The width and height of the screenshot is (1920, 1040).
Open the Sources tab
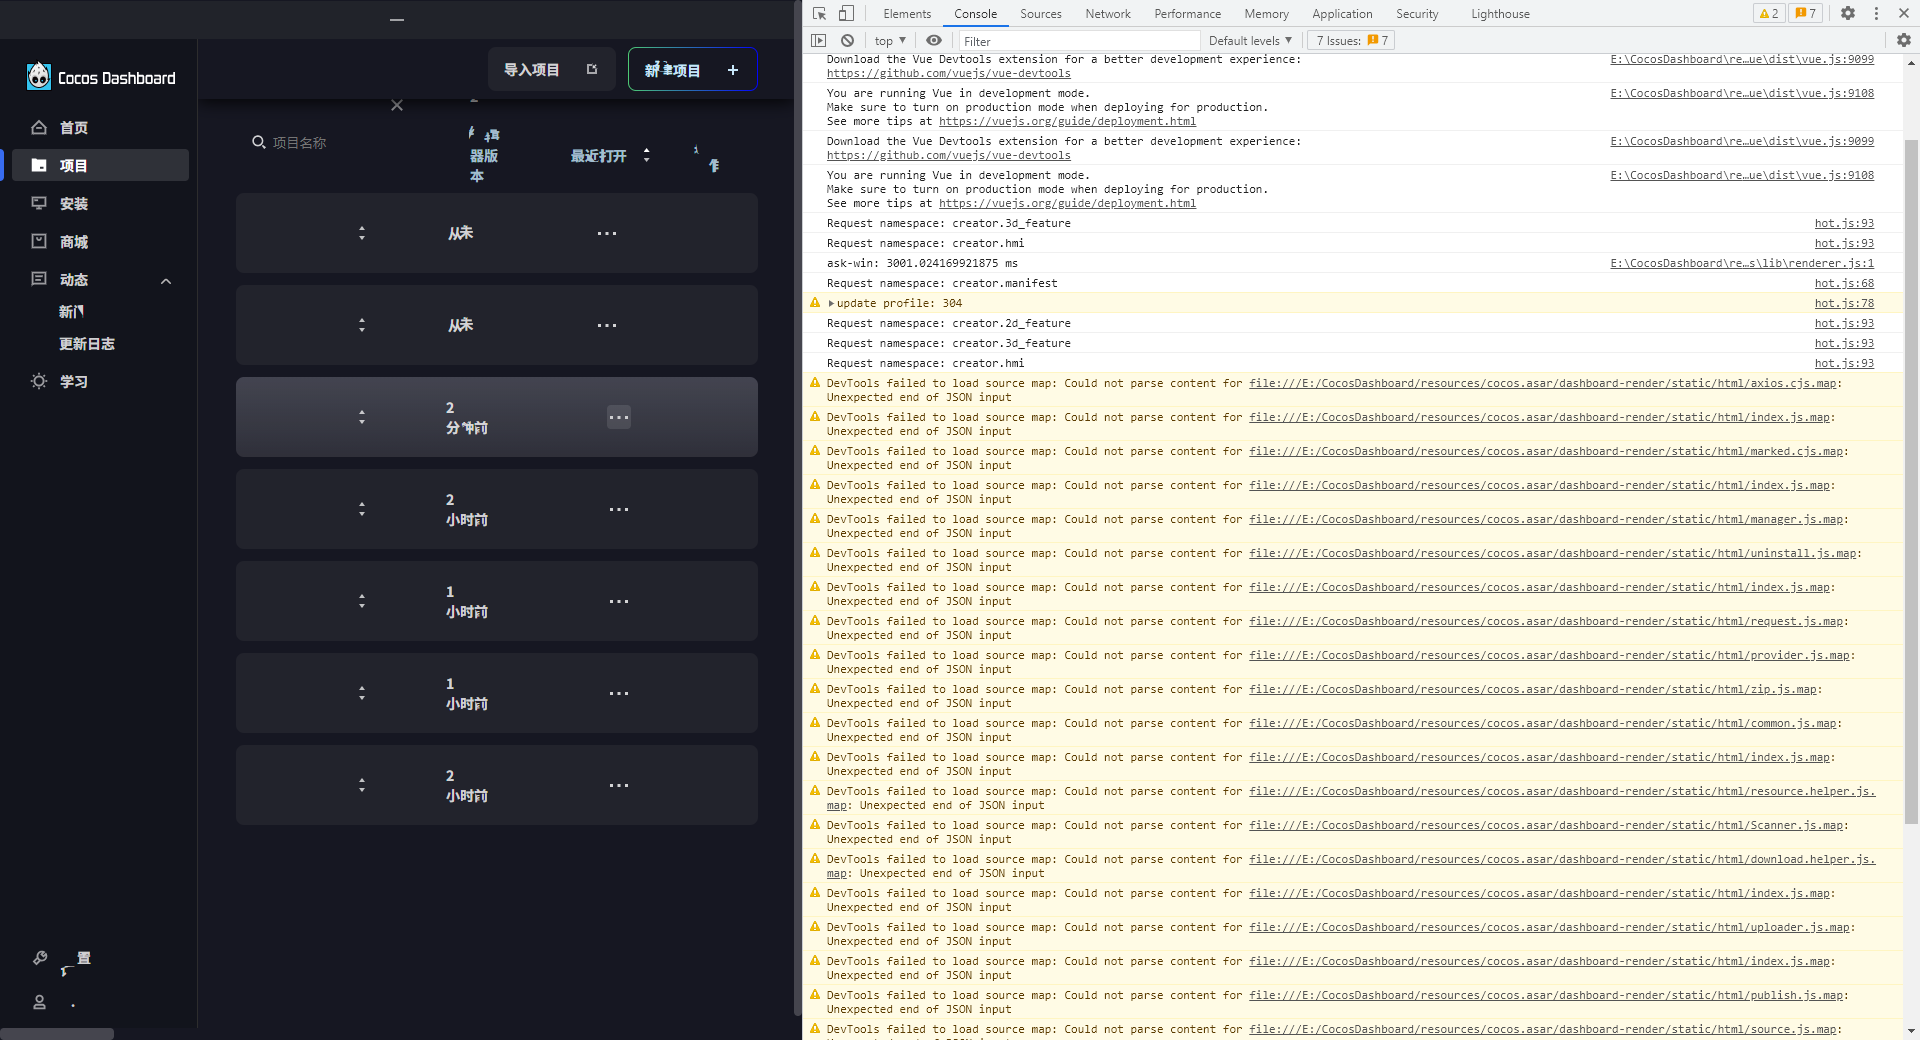coord(1041,13)
